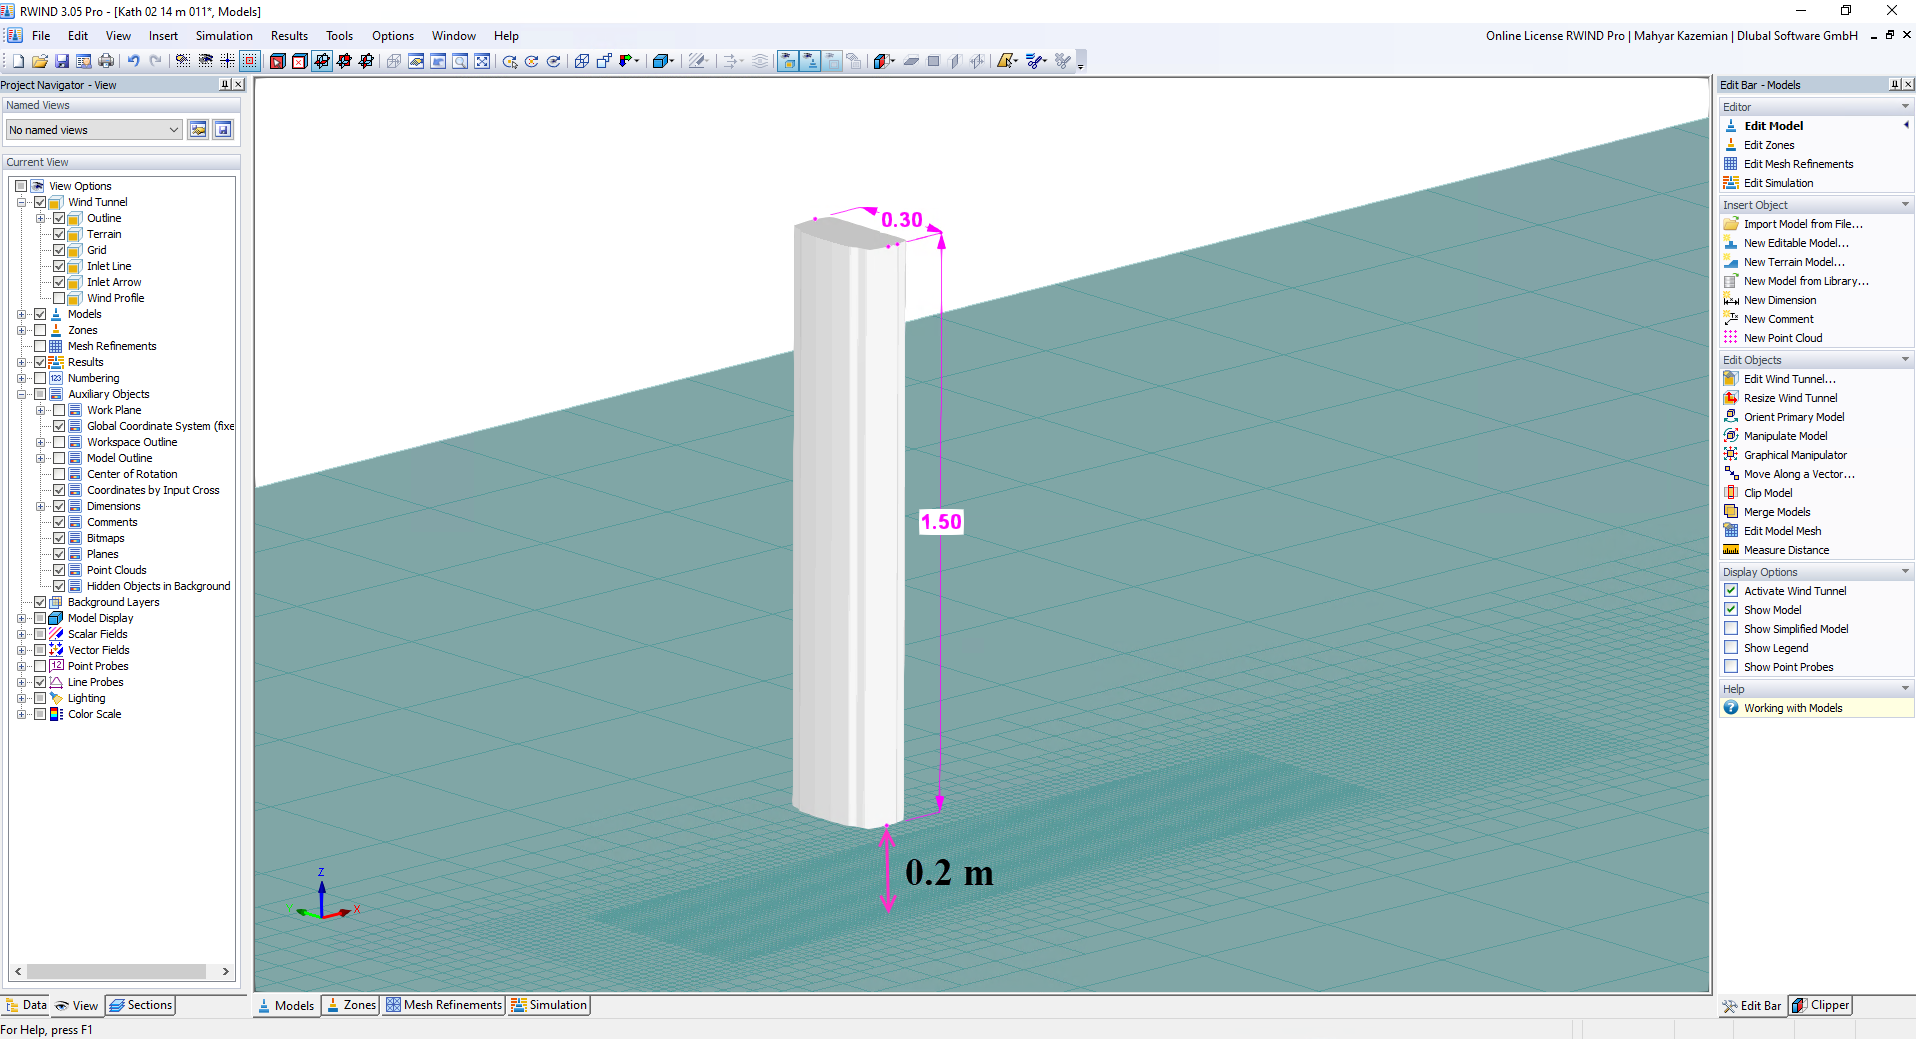Click the New Dimension tool

tap(1779, 300)
